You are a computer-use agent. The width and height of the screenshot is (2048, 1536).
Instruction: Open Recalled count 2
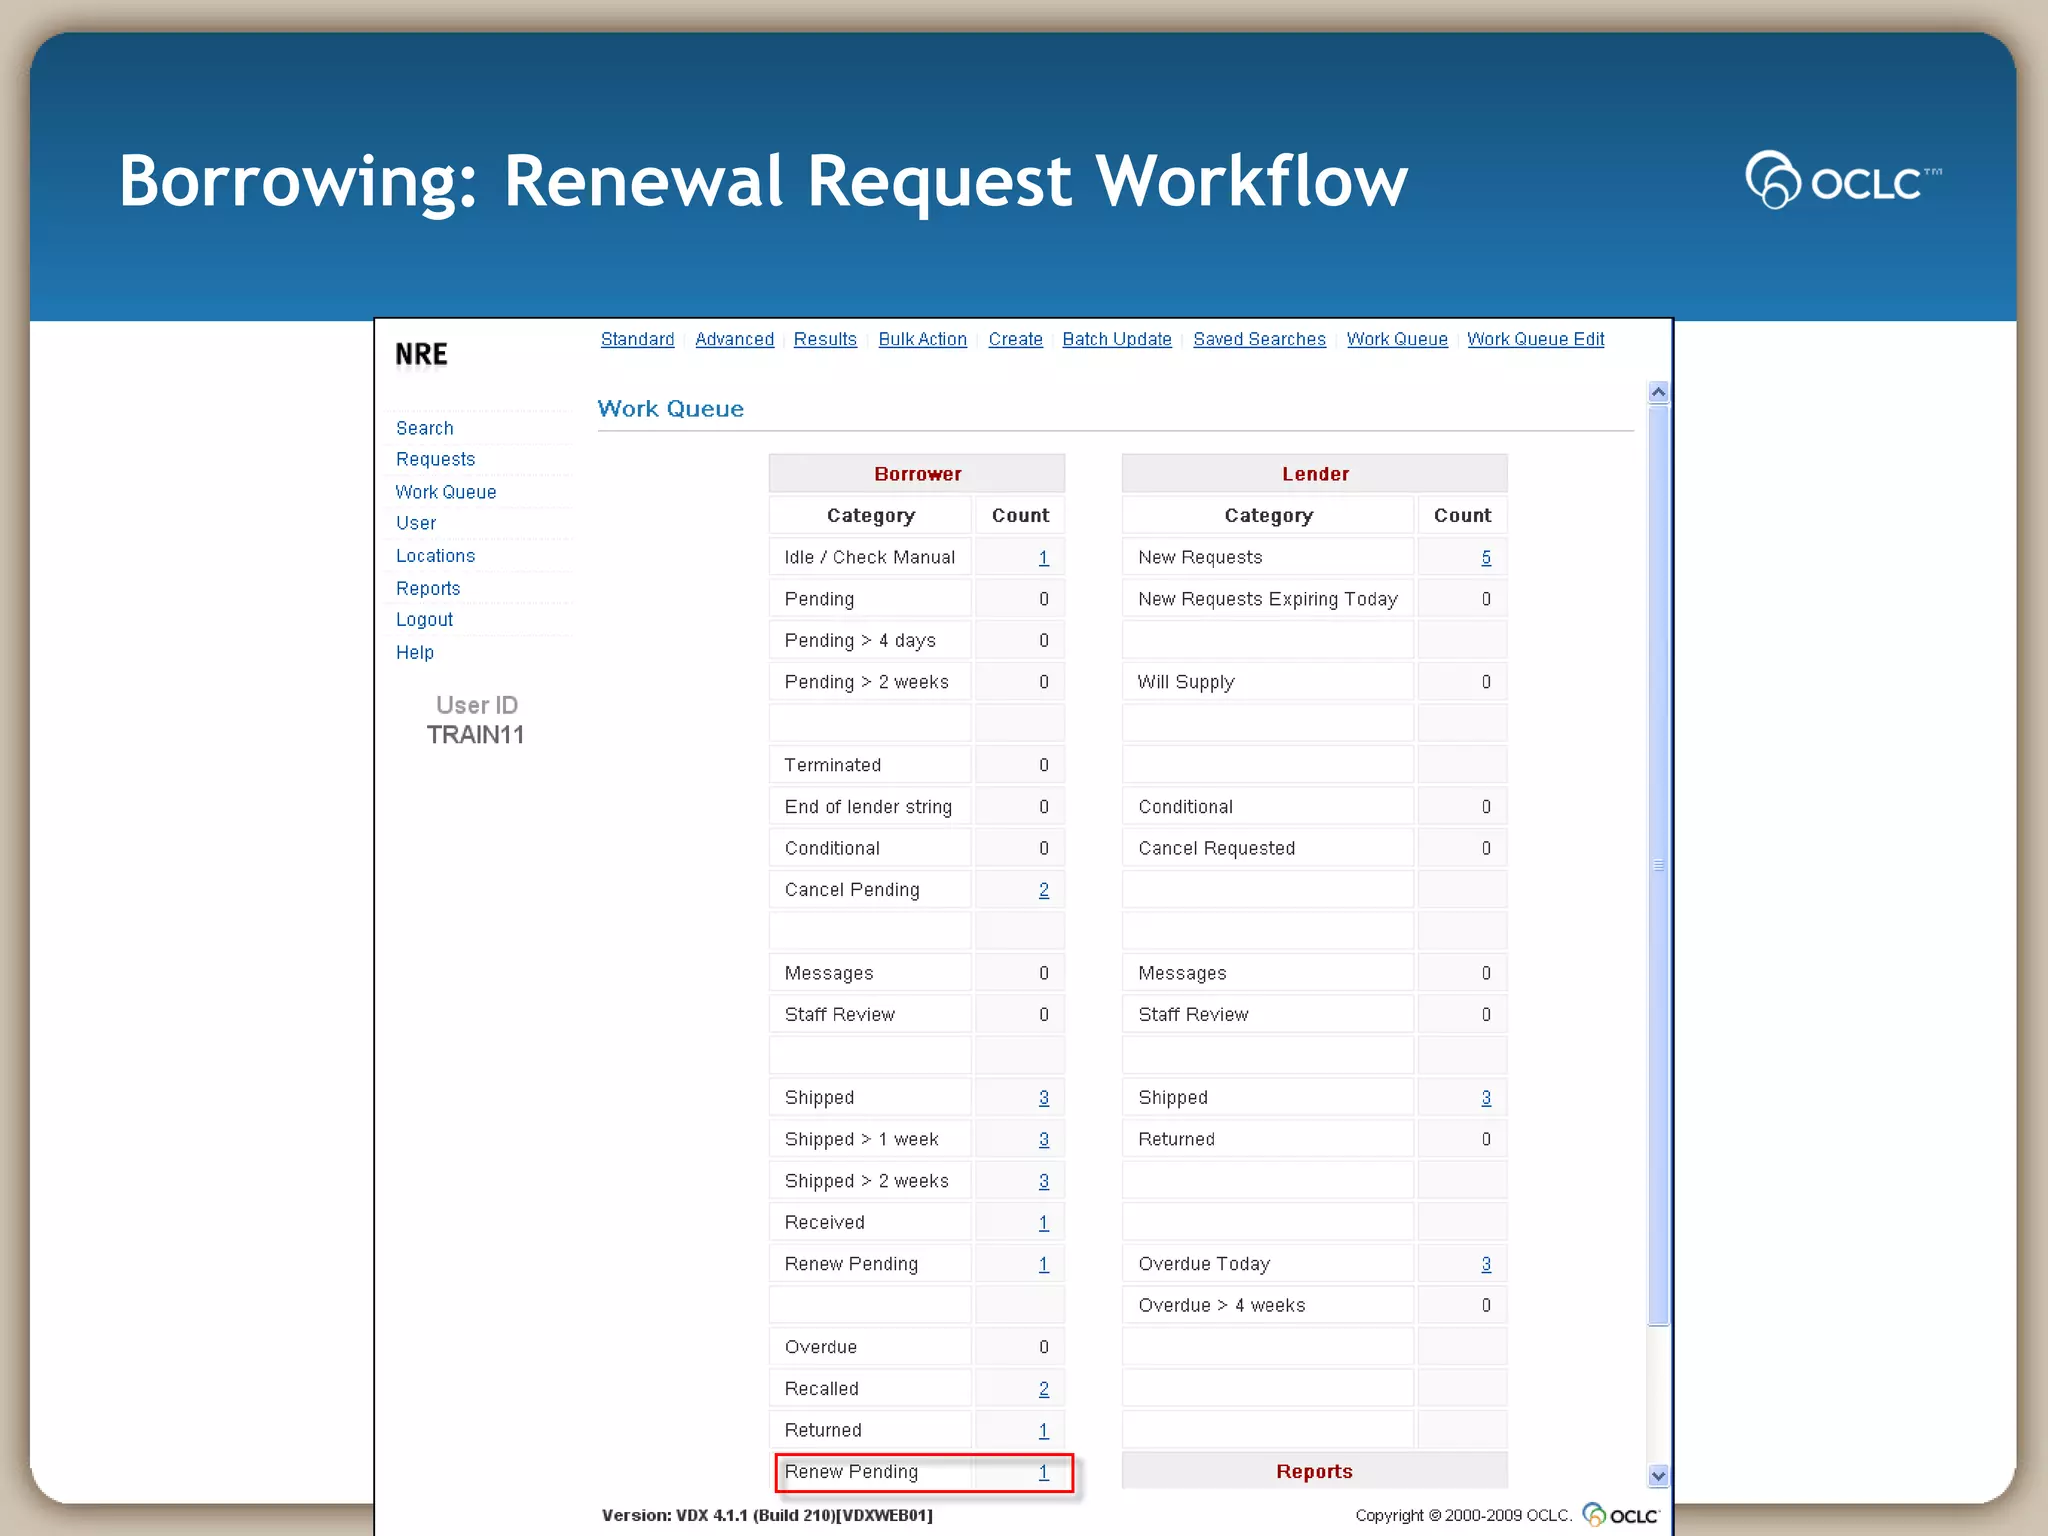pyautogui.click(x=1043, y=1389)
